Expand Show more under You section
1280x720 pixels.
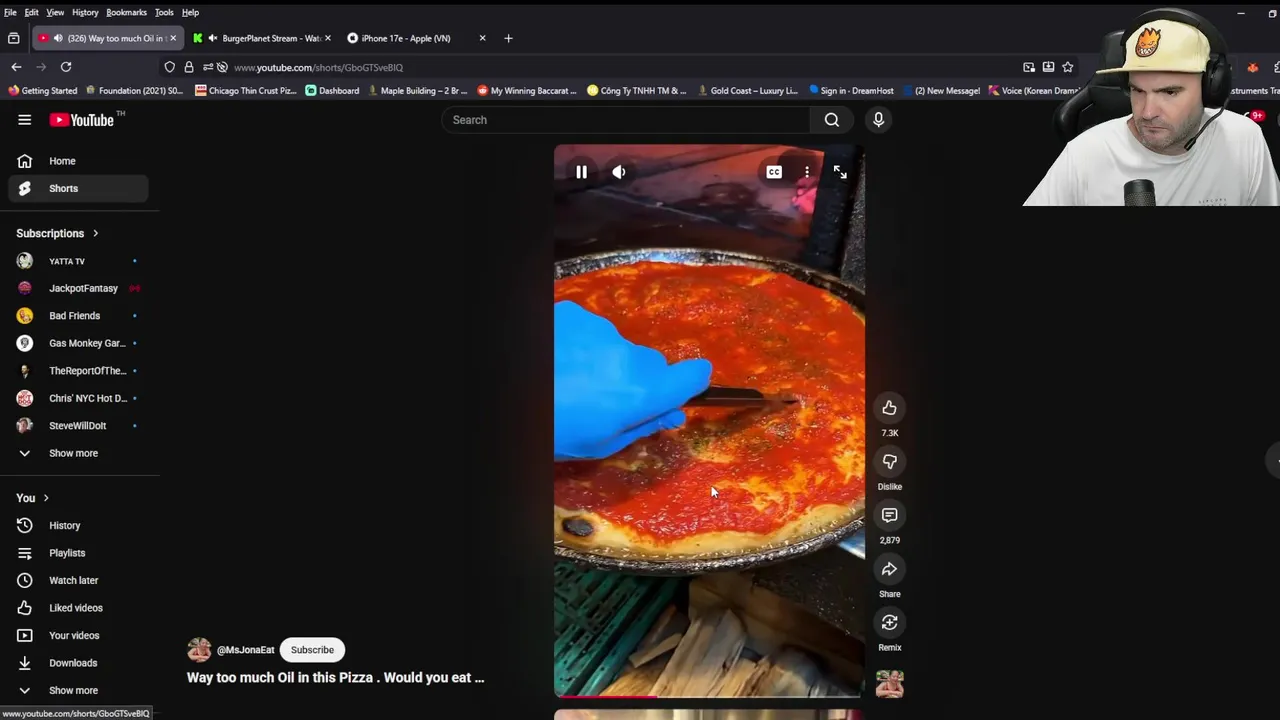(x=78, y=690)
